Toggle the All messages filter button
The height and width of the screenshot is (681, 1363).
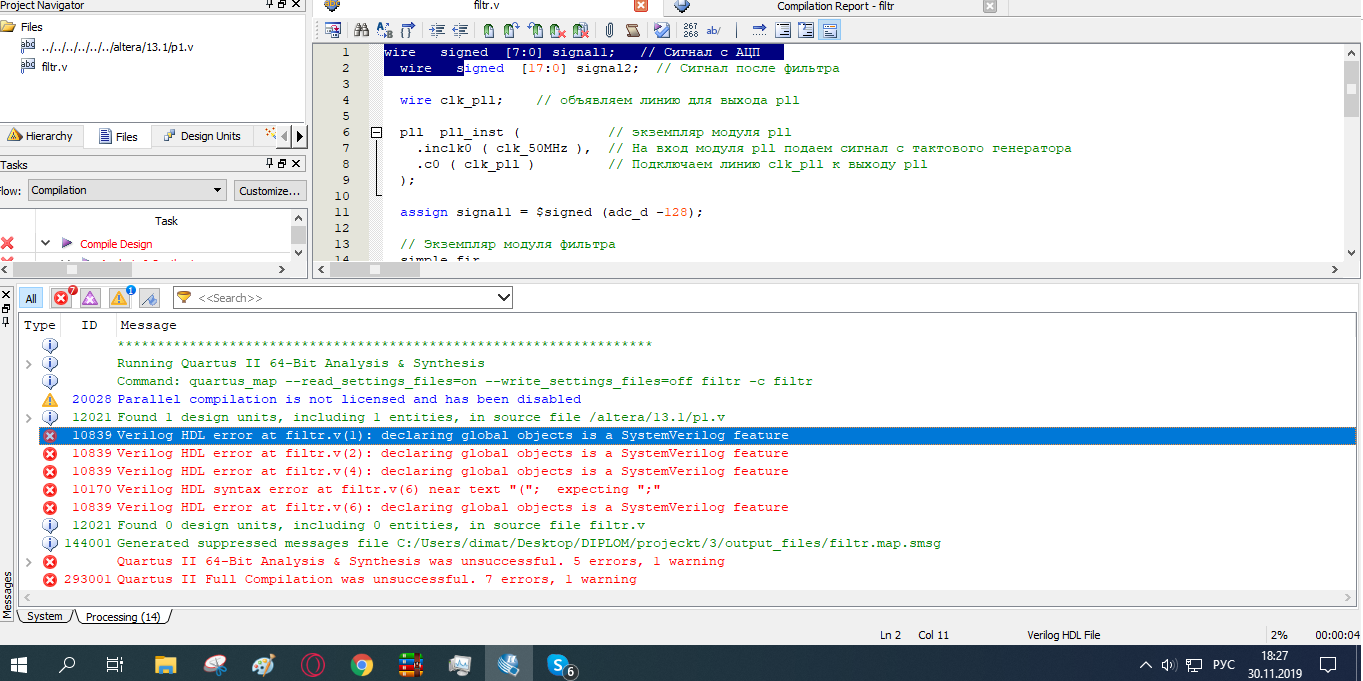click(x=31, y=298)
